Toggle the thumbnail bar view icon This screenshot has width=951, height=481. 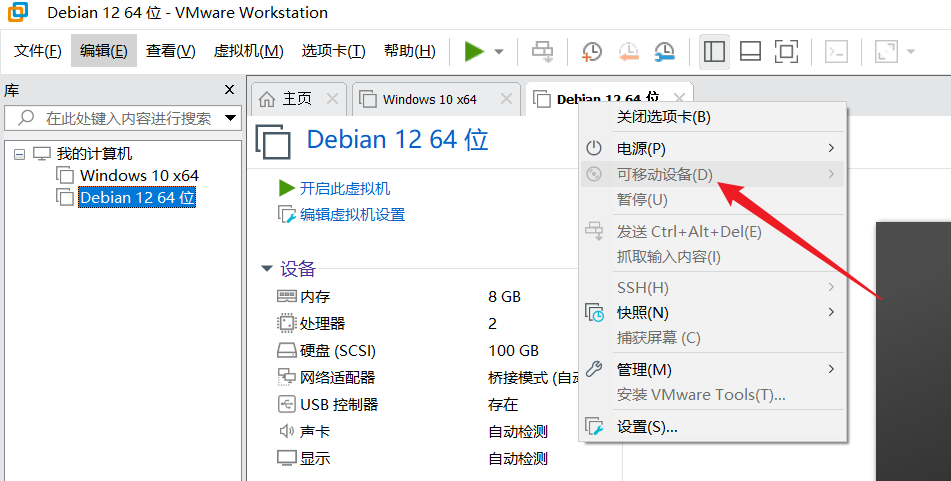point(750,52)
